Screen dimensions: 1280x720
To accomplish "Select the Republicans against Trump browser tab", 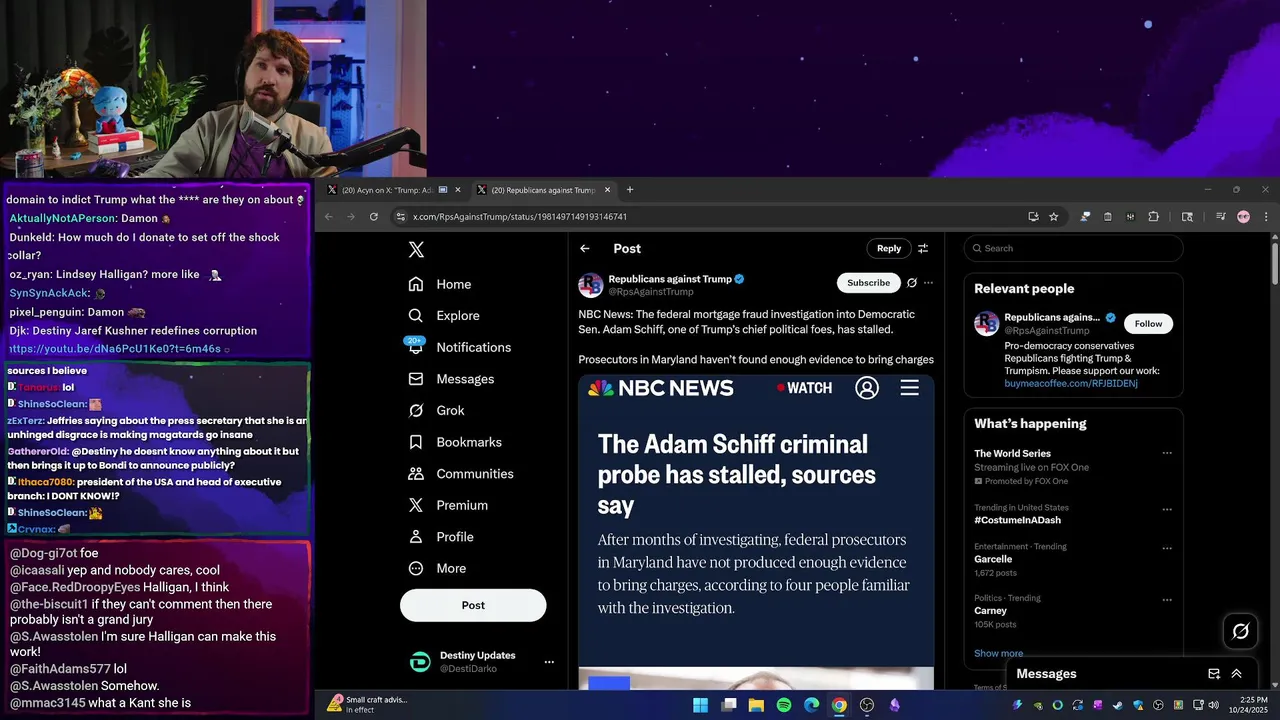I will pyautogui.click(x=542, y=190).
